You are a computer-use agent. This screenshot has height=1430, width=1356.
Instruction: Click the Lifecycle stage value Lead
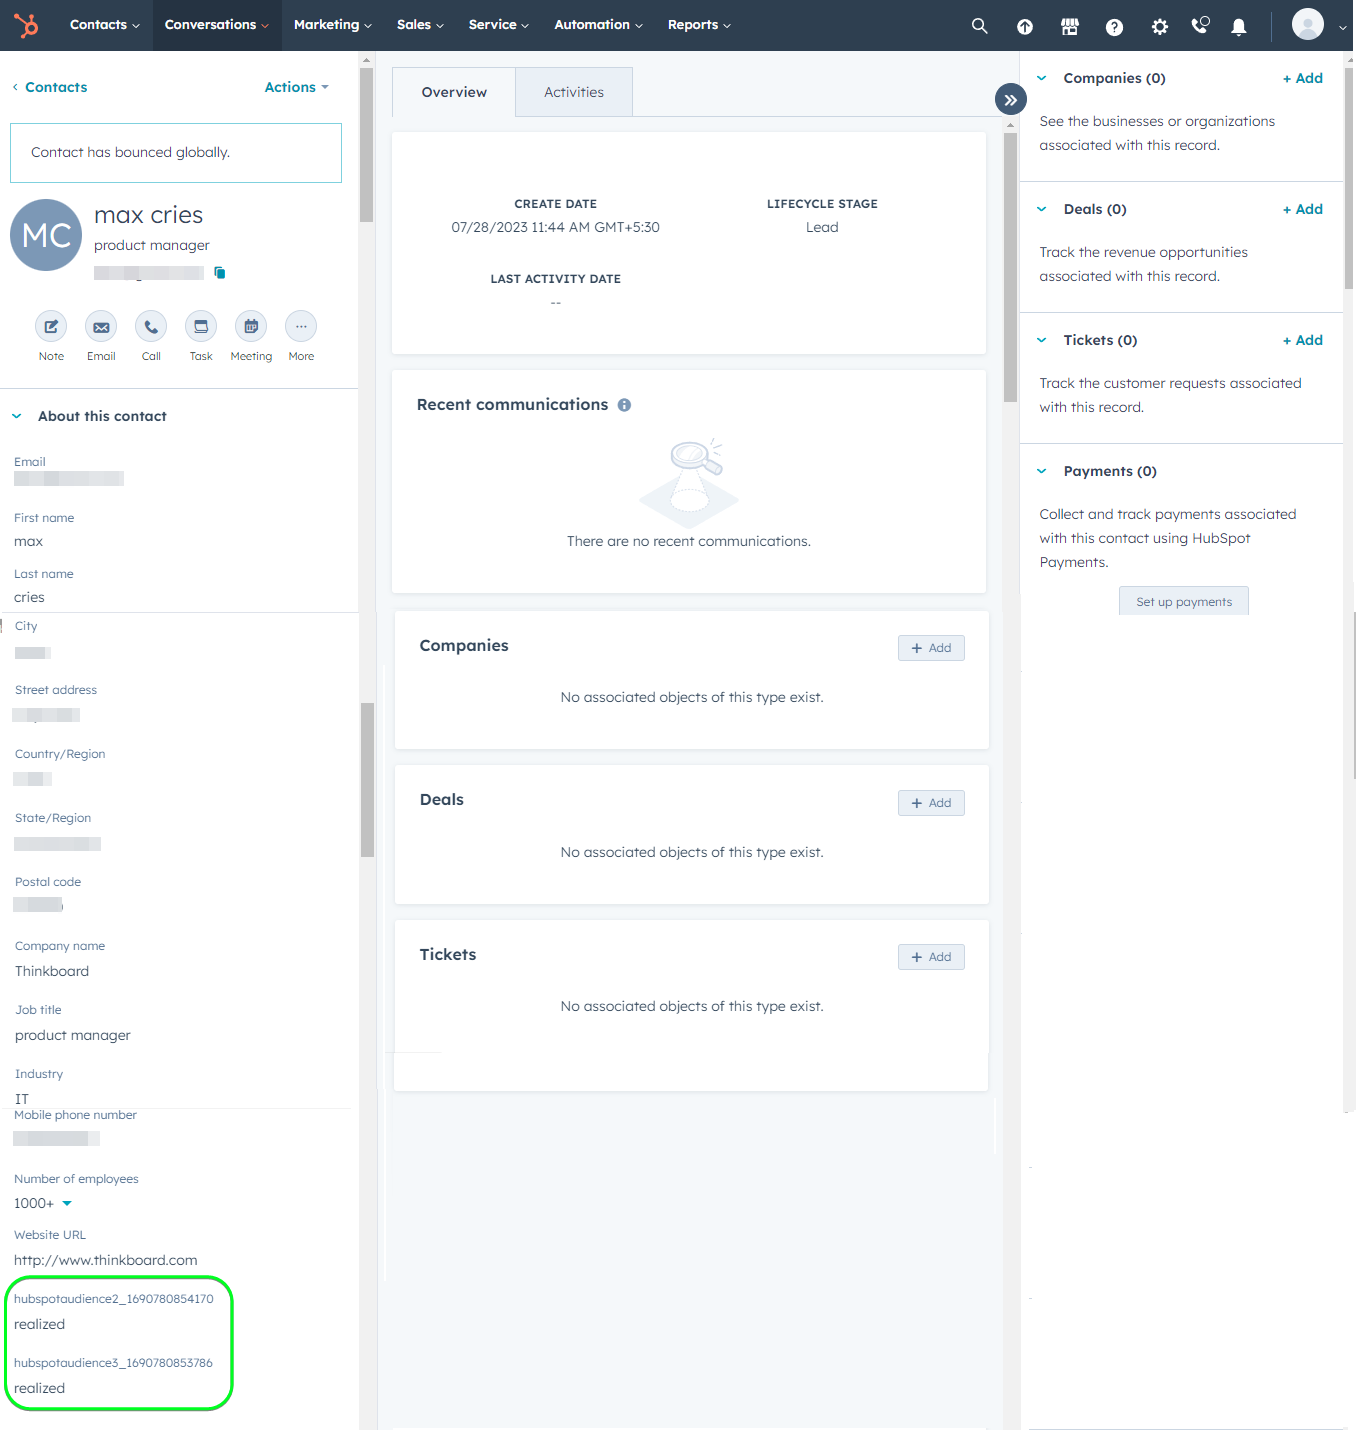click(822, 227)
